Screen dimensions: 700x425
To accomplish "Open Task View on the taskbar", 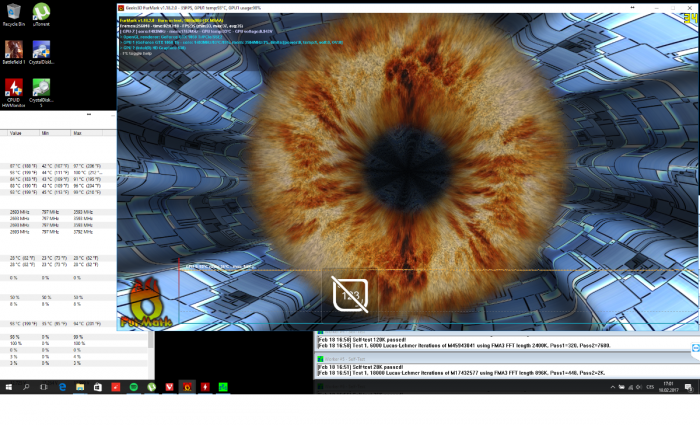I will [x=44, y=386].
